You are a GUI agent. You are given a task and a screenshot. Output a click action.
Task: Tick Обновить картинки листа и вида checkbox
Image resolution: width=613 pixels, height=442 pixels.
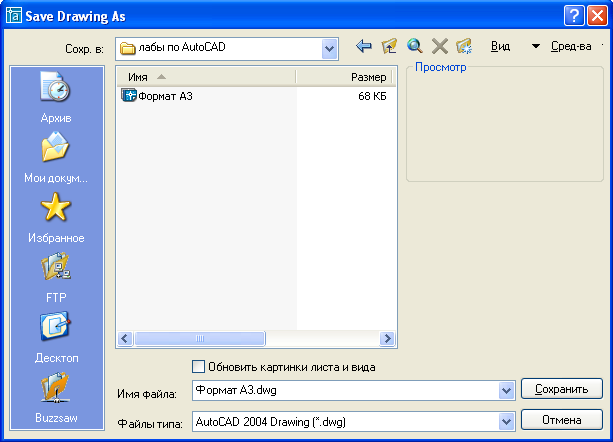[x=198, y=367]
